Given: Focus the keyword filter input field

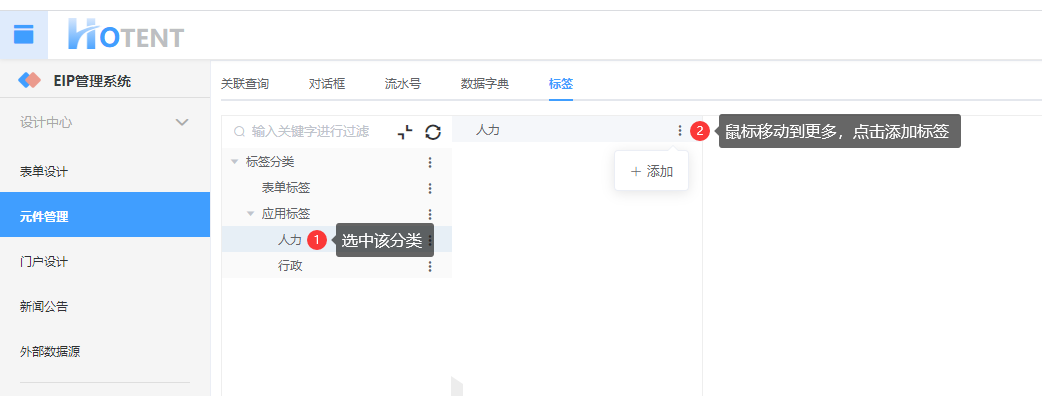Looking at the screenshot, I should coord(310,132).
